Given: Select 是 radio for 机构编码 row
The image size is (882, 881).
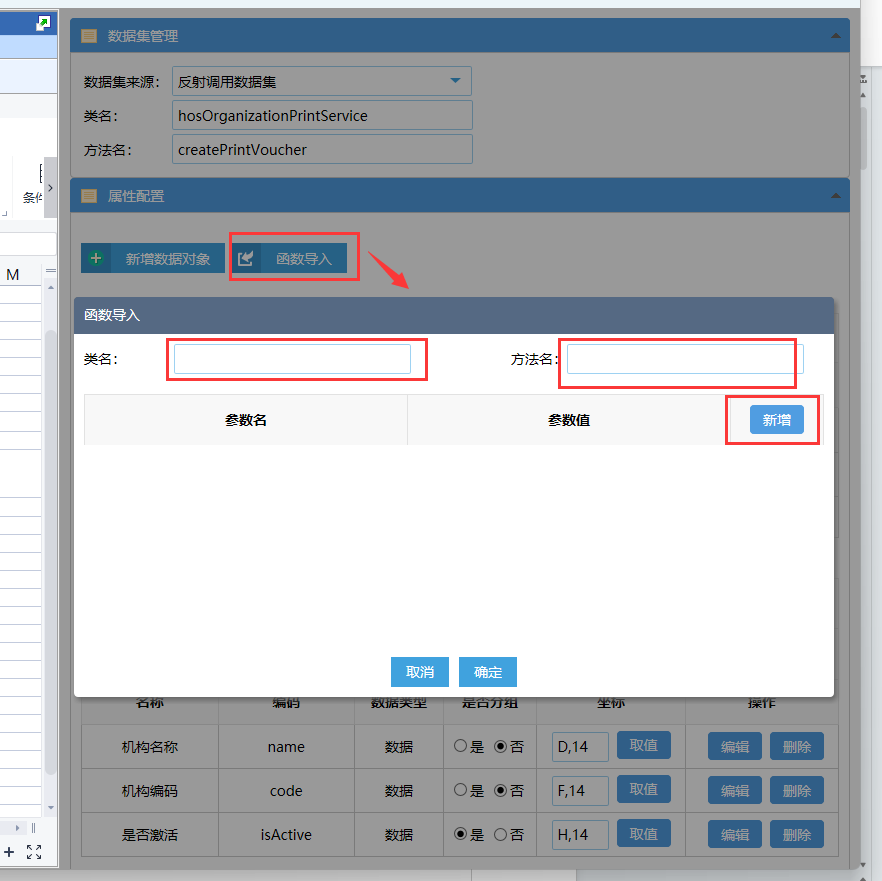Looking at the screenshot, I should 460,790.
